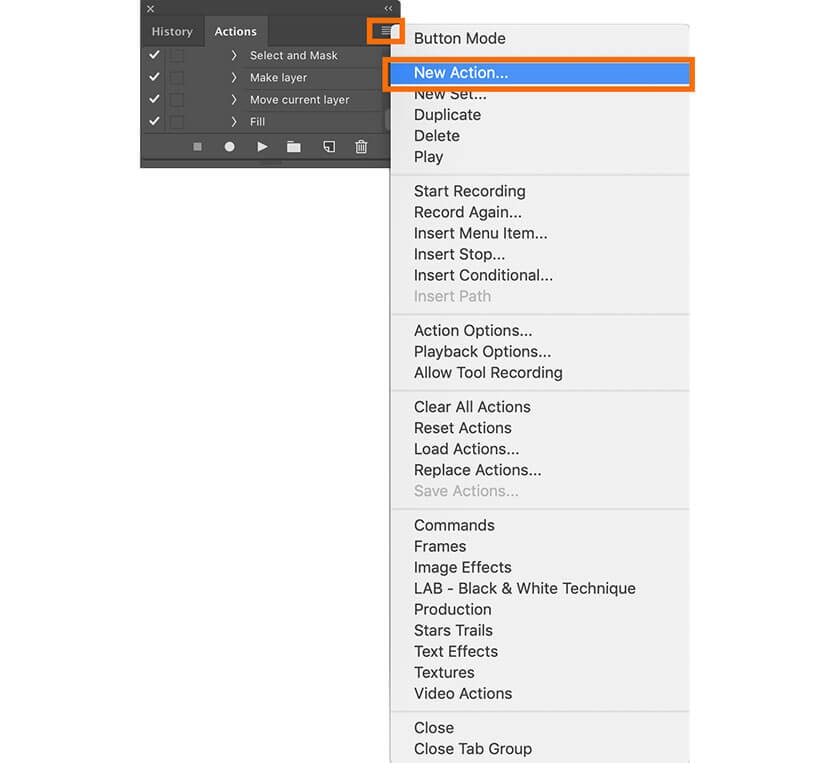Delete action using the trash icon
This screenshot has width=830, height=763.
point(361,147)
